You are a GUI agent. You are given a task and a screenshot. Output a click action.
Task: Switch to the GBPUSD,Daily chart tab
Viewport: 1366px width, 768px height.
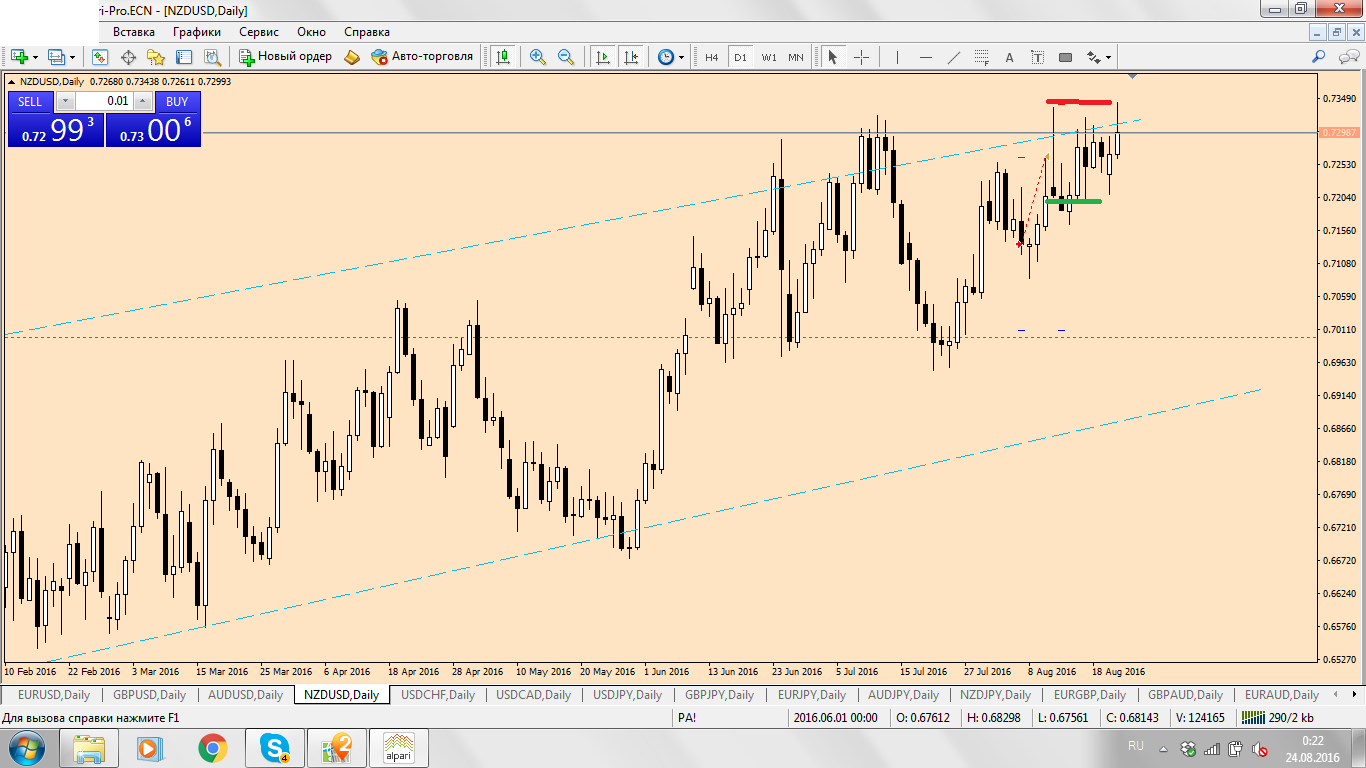pyautogui.click(x=149, y=694)
